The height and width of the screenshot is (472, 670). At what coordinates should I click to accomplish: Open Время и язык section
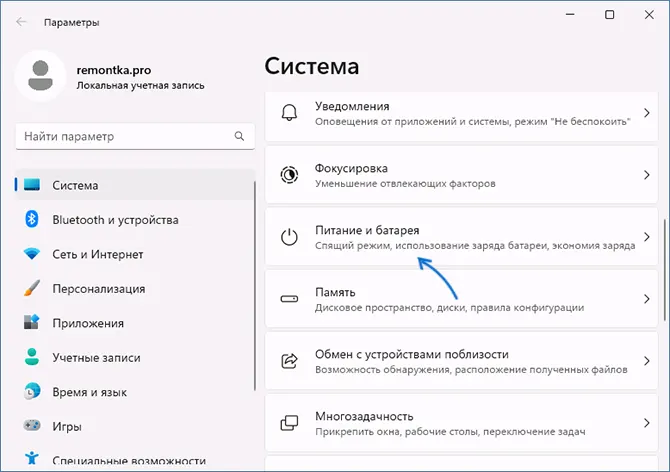[135, 392]
